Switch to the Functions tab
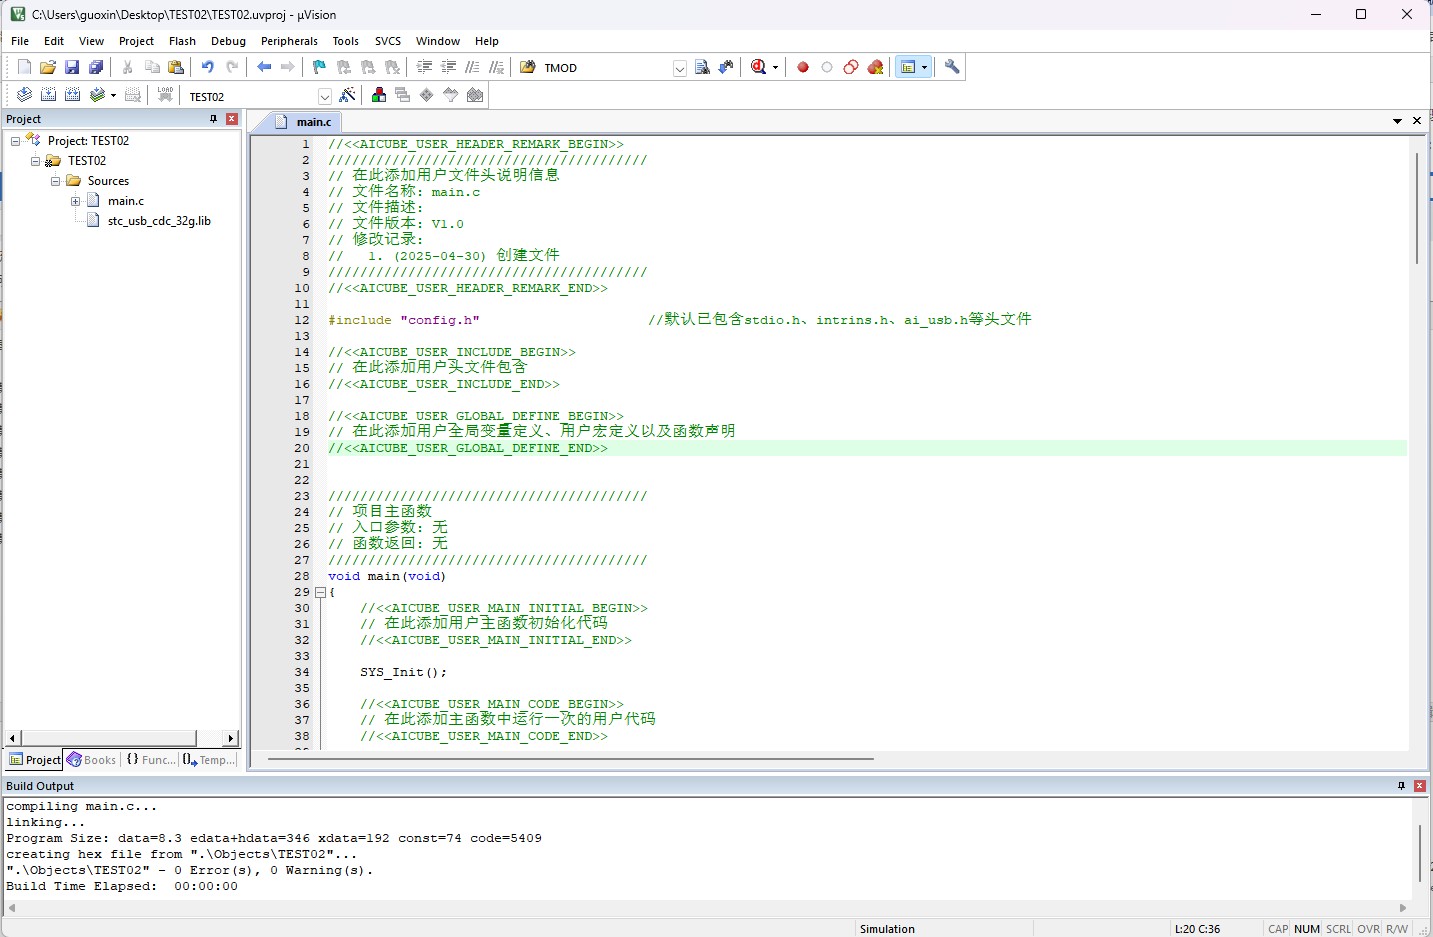 151,760
